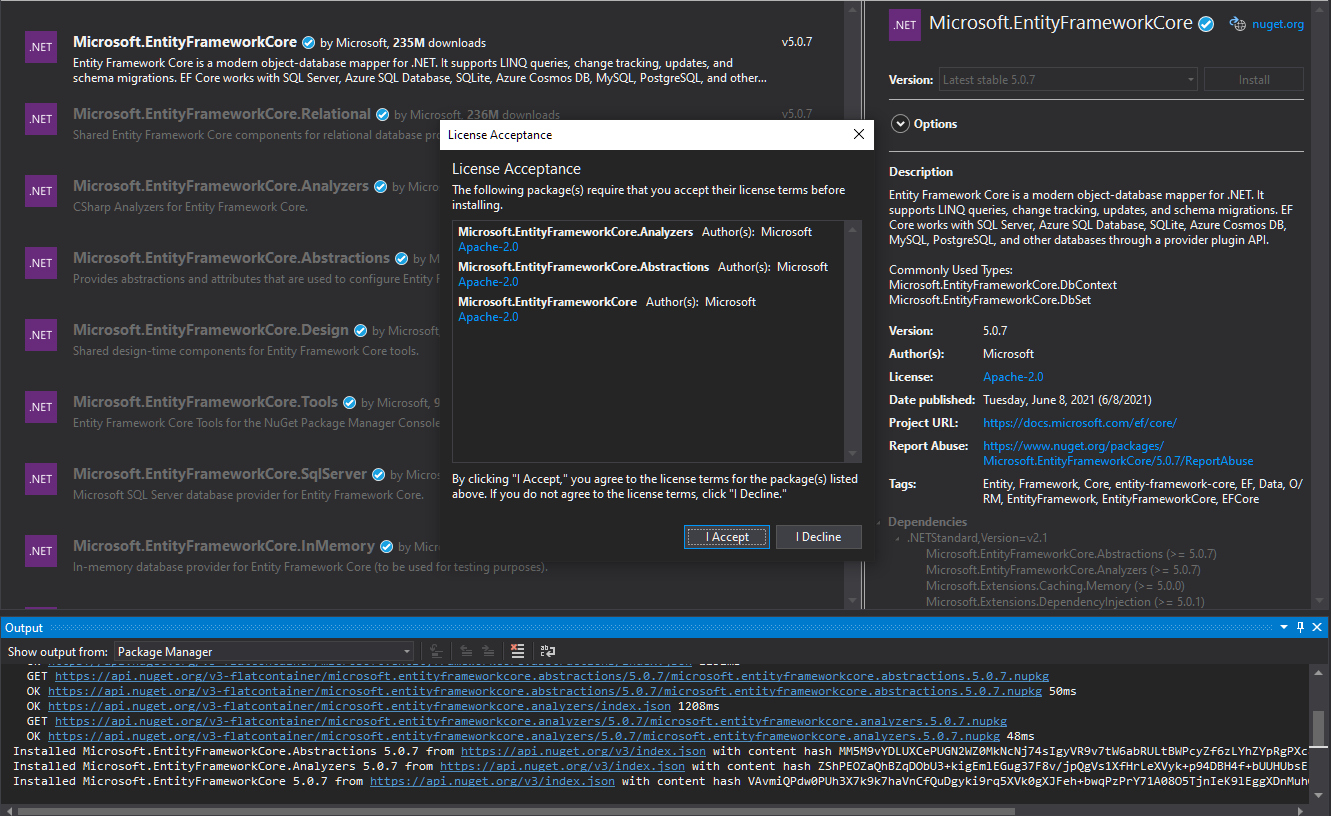Click .NET logo in package details header
Image resolution: width=1331 pixels, height=816 pixels.
click(905, 25)
